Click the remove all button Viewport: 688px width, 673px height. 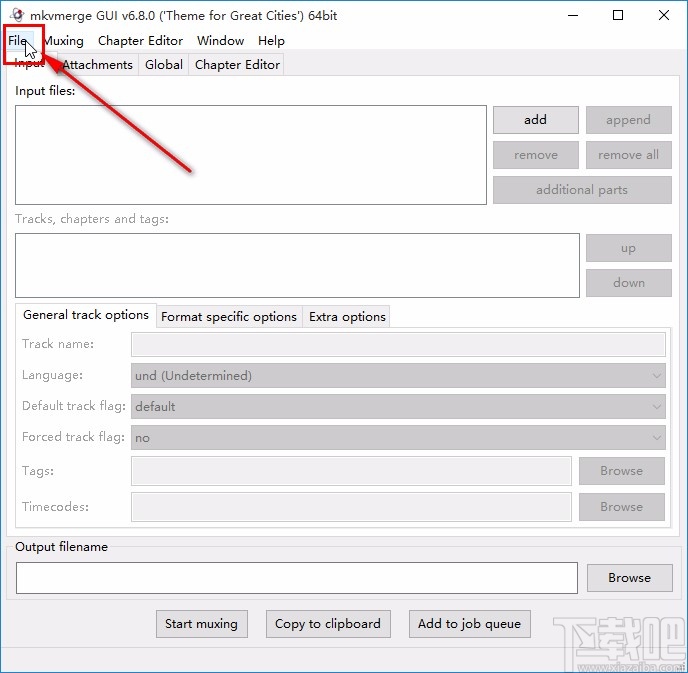628,155
